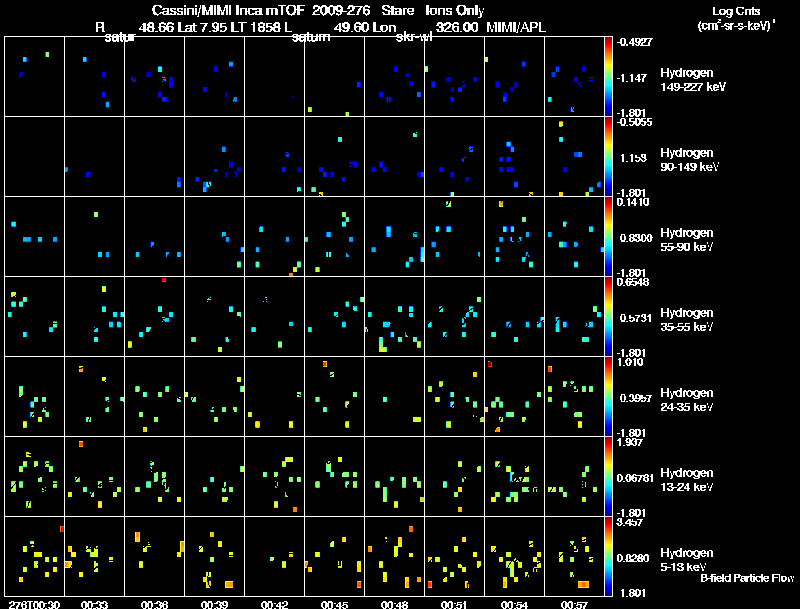The height and width of the screenshot is (609, 800).
Task: Click the 'Hydrogen 149-227 keV' row label
Action: click(x=693, y=80)
